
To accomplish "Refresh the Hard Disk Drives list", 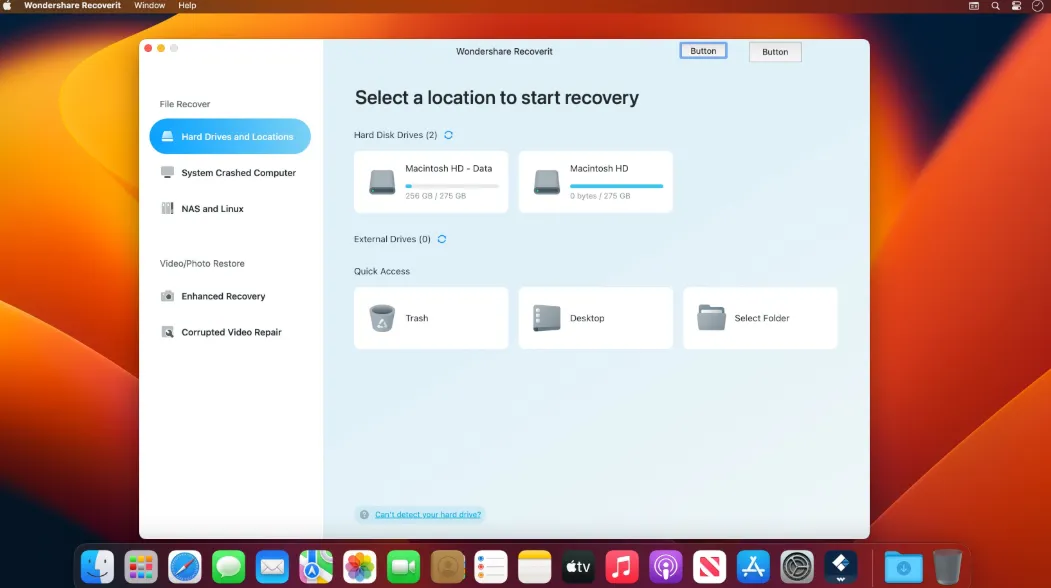I will coord(448,135).
